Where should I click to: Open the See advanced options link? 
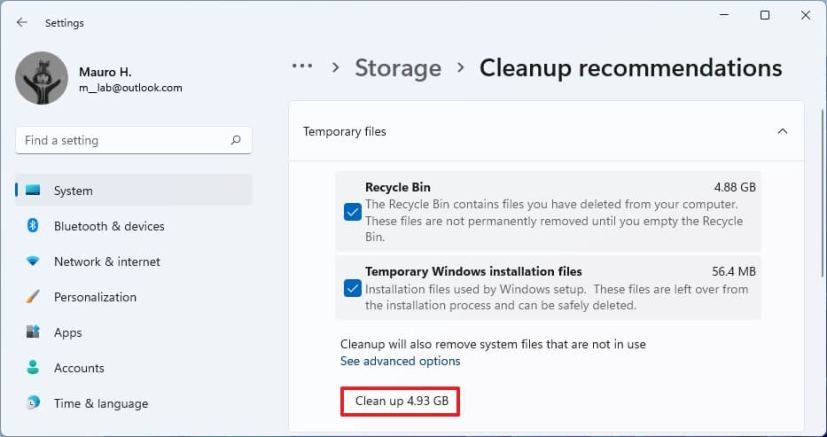point(400,361)
